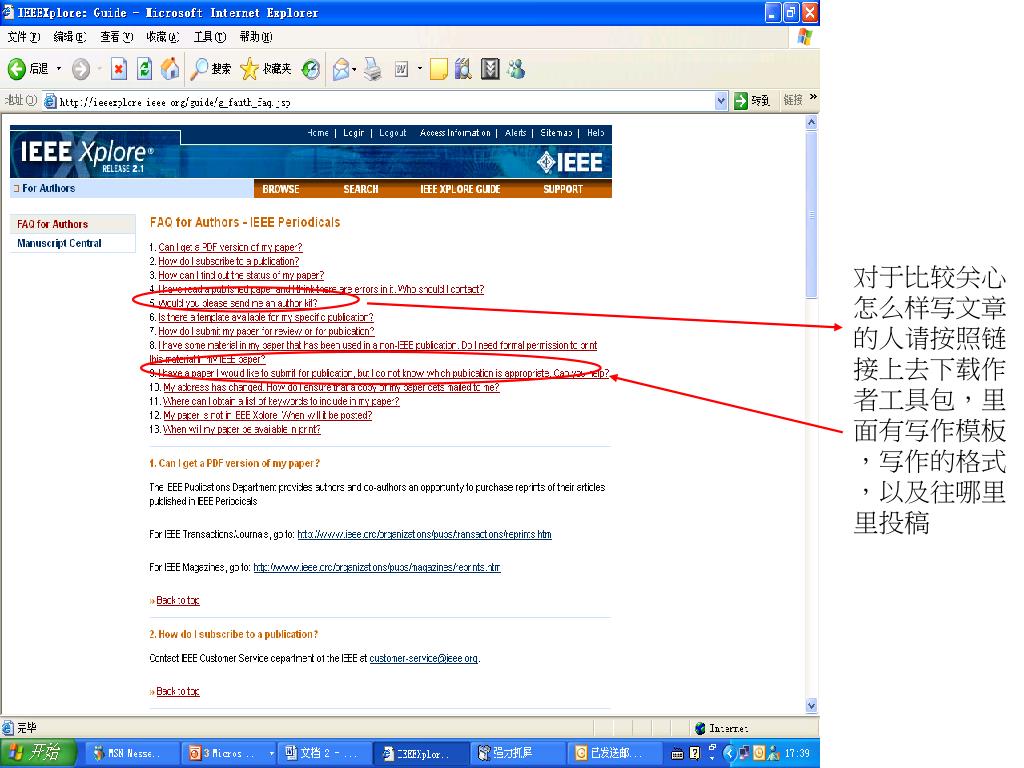The height and width of the screenshot is (768, 1024).
Task: Open dropdown arrow next to Back button
Action: [59, 69]
